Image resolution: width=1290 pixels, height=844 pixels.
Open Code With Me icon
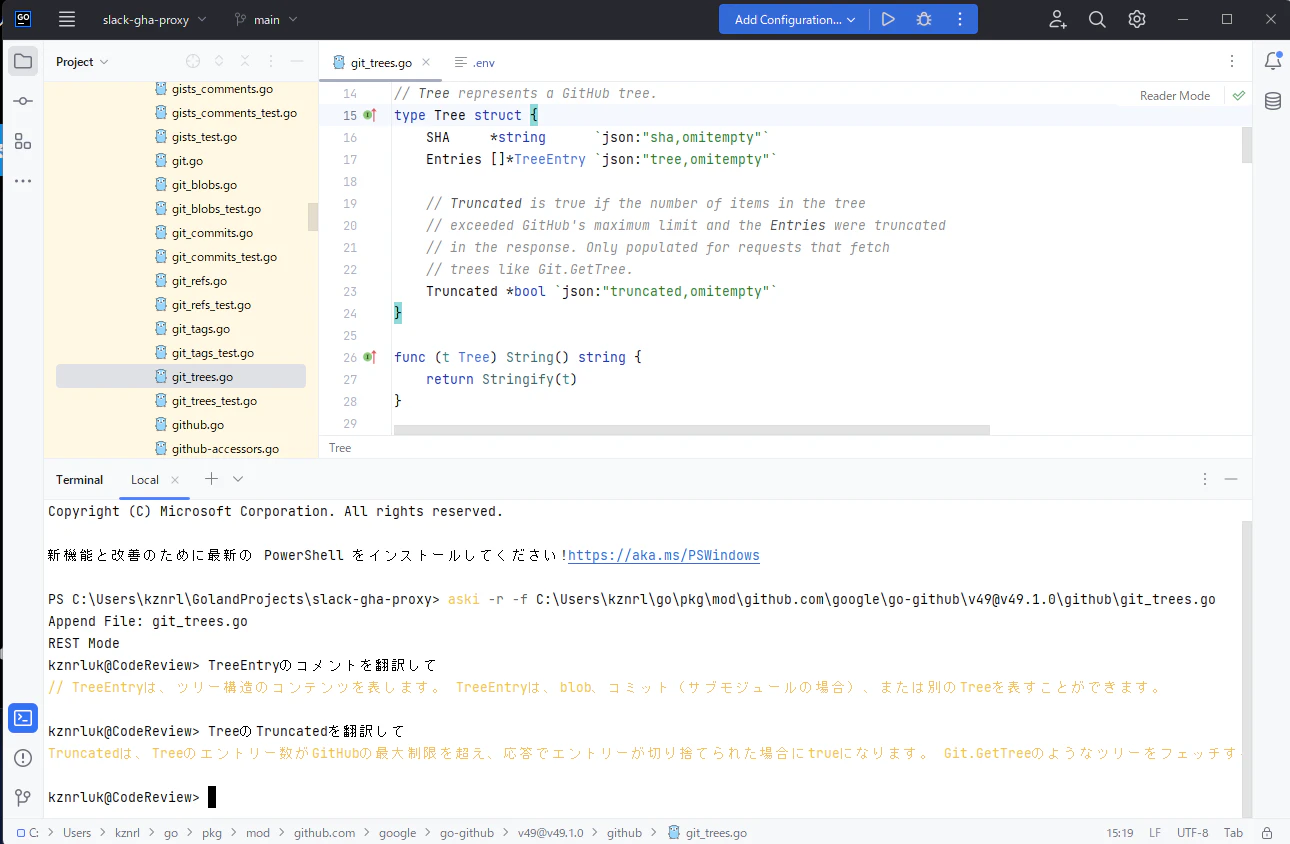1057,19
